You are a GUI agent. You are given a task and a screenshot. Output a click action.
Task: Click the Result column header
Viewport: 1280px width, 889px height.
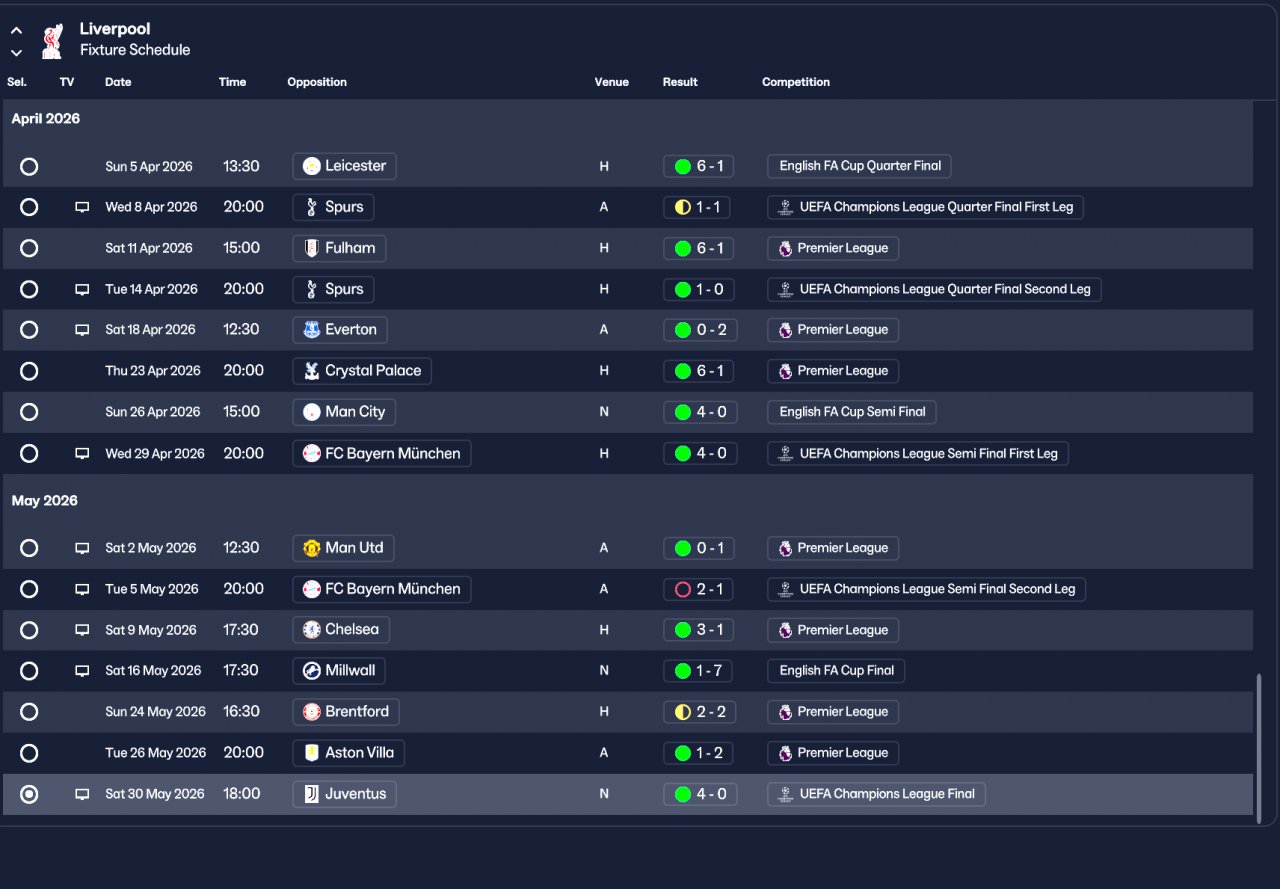(x=680, y=82)
